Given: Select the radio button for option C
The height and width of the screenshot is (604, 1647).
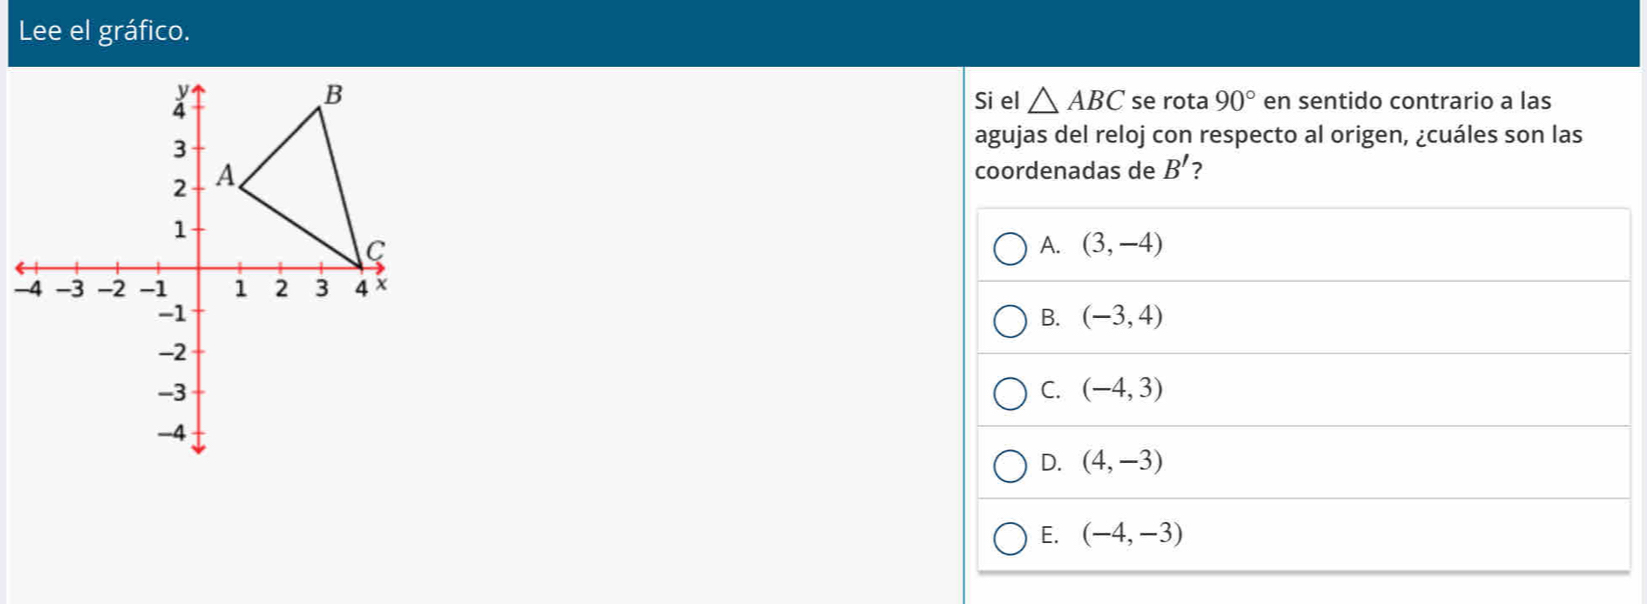Looking at the screenshot, I should 1009,393.
